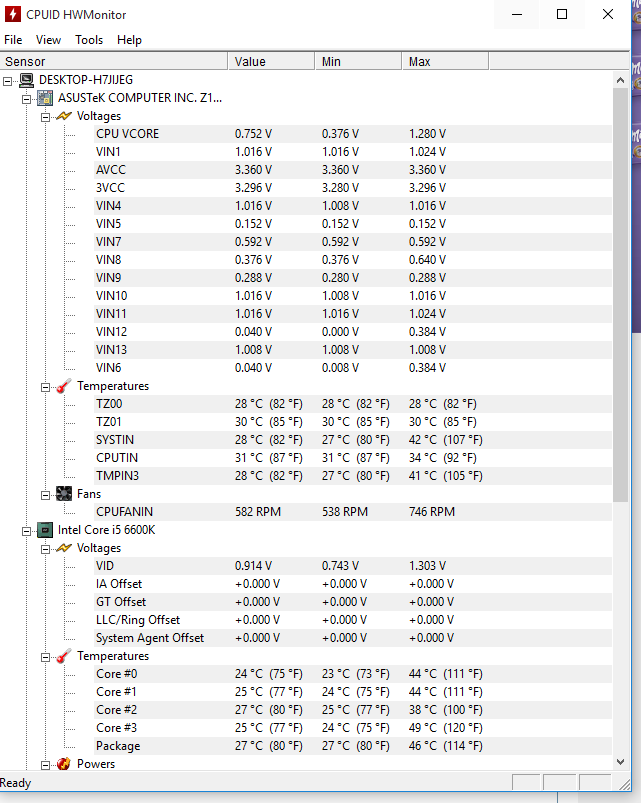Click the CPU Voltages zigzag icon

[x=64, y=548]
